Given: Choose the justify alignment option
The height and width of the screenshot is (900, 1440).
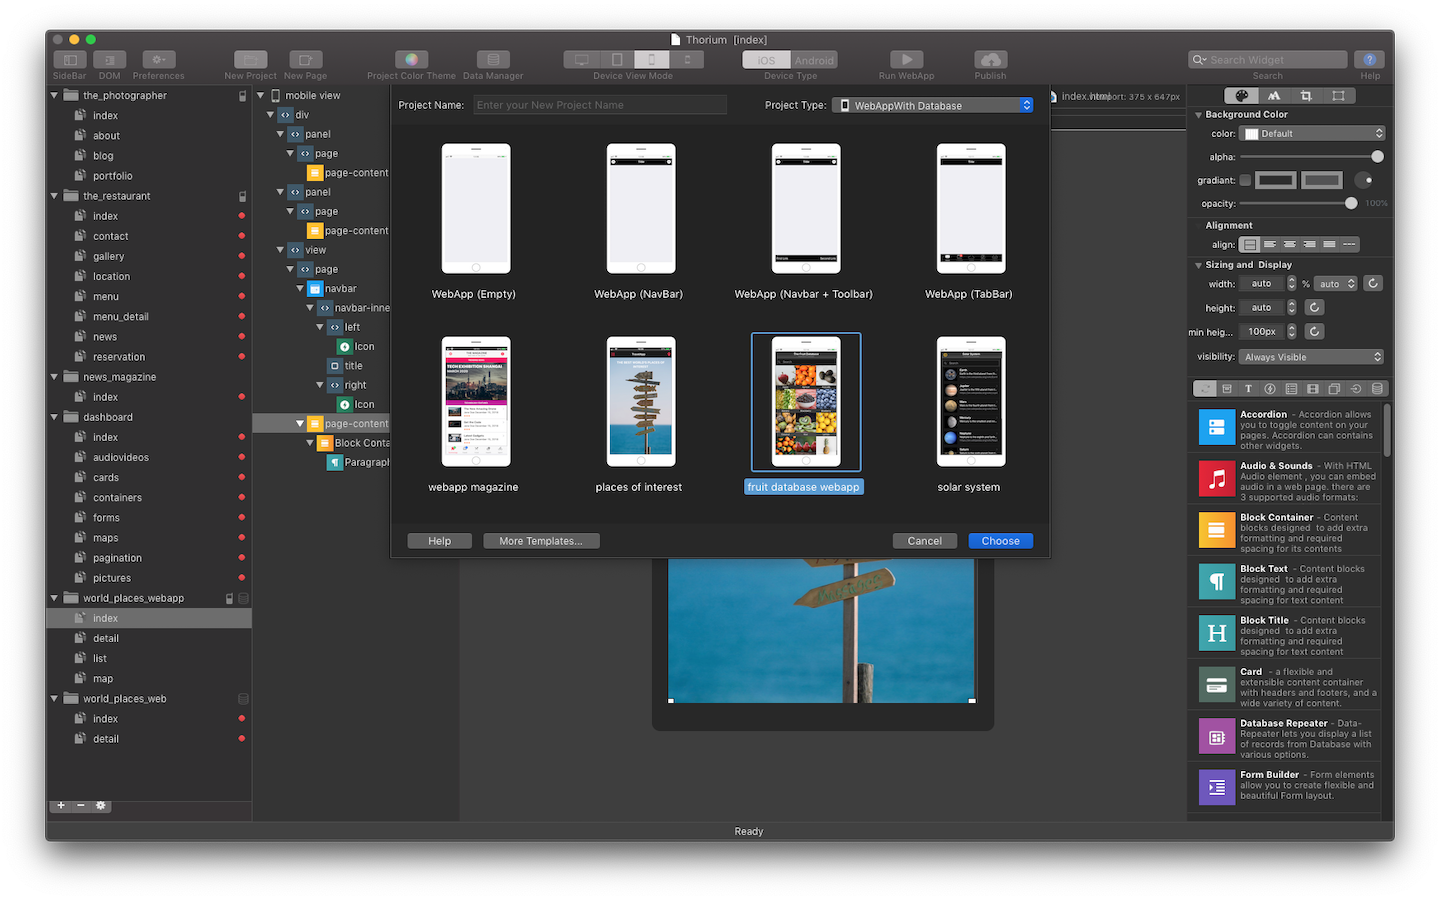Looking at the screenshot, I should pos(1329,245).
